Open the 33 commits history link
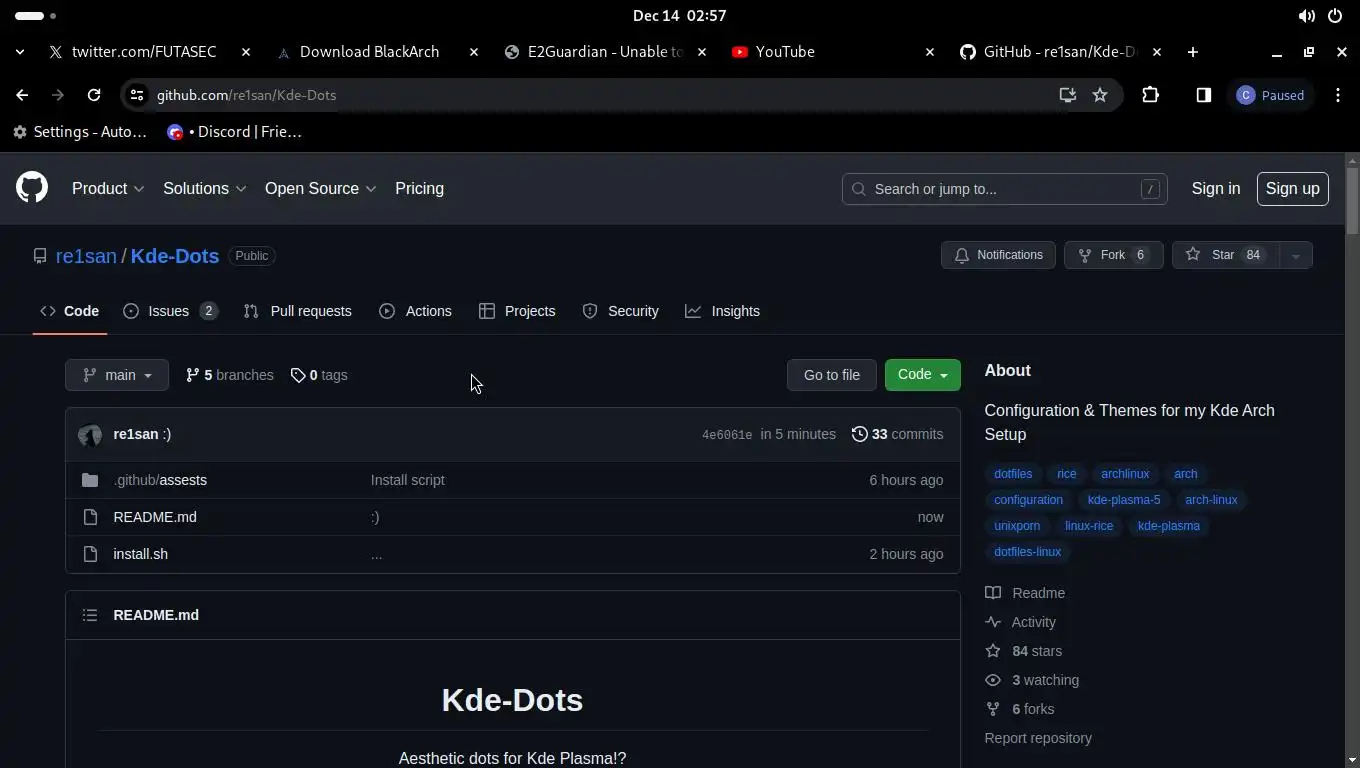Screen dimensions: 1360x768 pyautogui.click(x=897, y=434)
